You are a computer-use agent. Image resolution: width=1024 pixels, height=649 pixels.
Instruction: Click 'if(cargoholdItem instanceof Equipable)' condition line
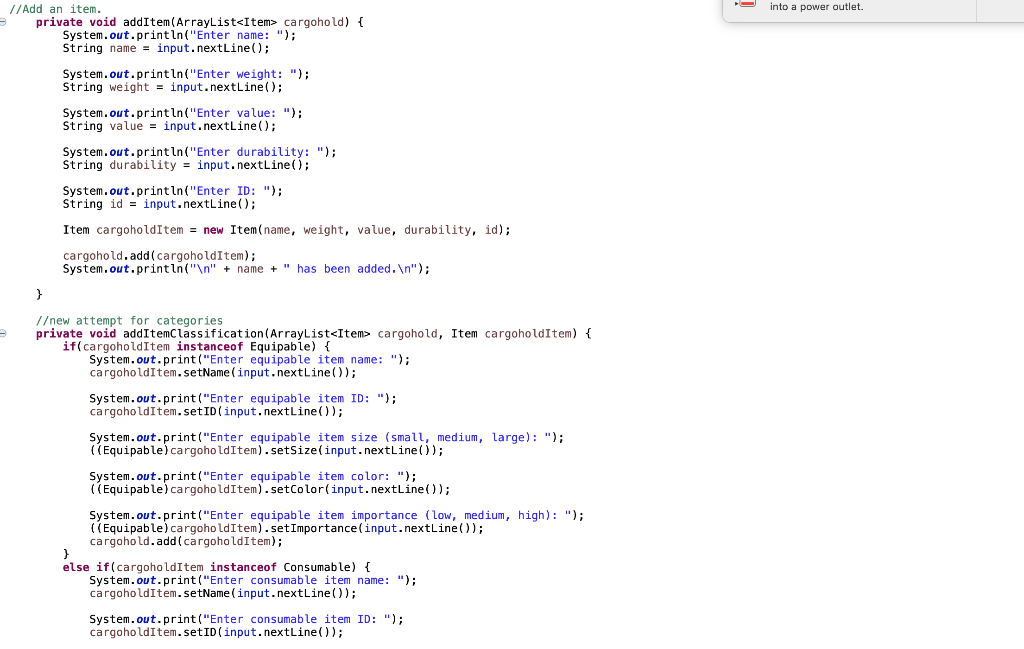[196, 347]
